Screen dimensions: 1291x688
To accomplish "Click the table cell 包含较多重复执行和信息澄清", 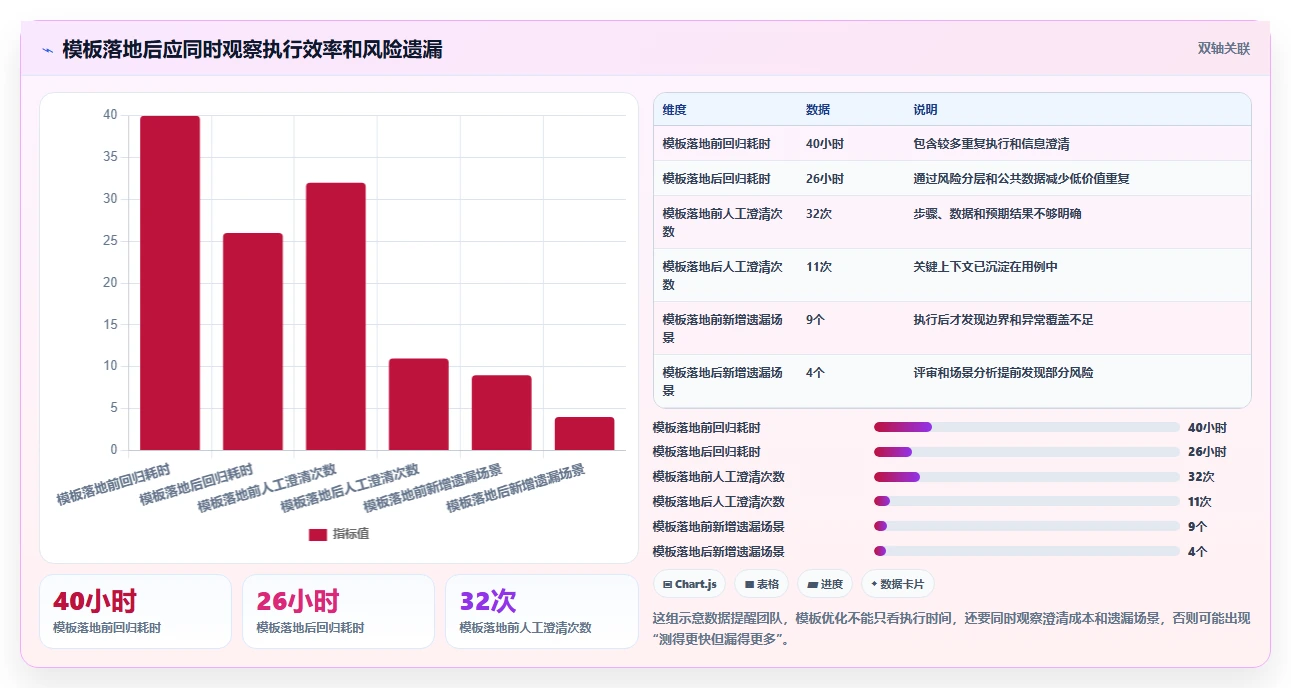I will pyautogui.click(x=992, y=144).
